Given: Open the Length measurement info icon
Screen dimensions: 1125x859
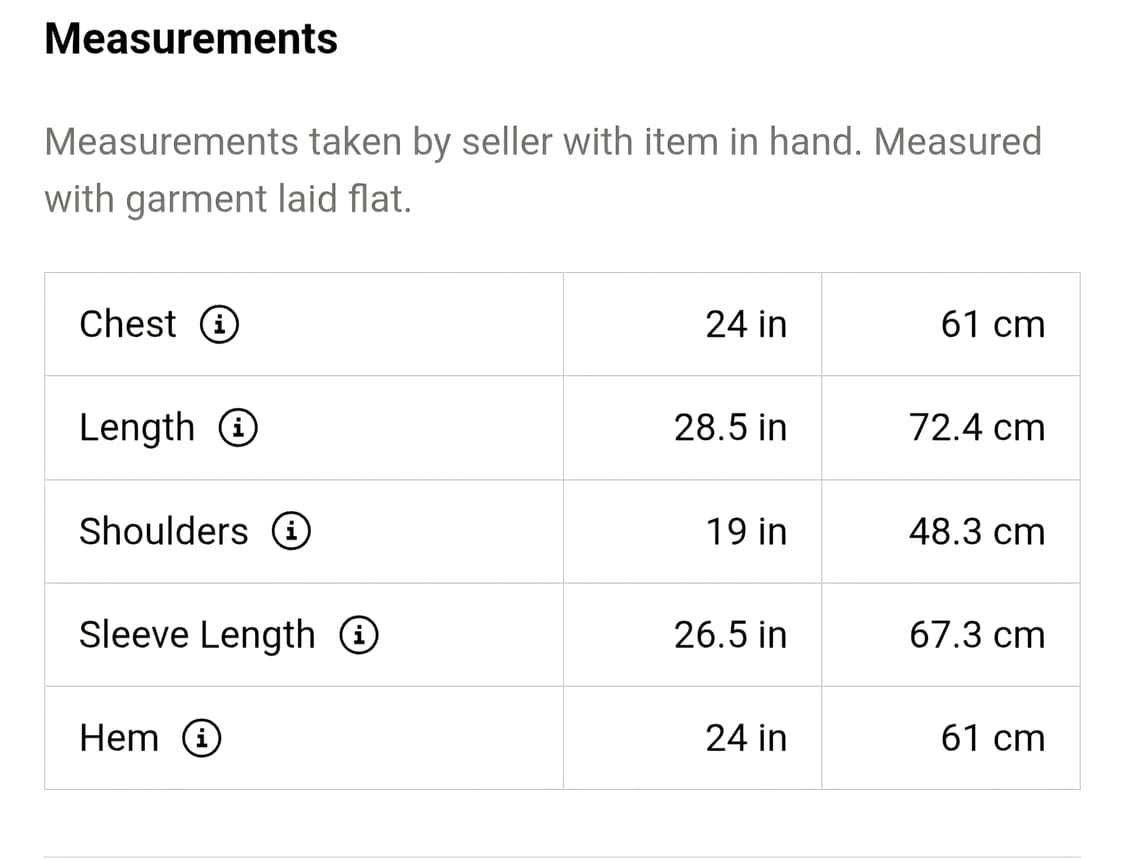Looking at the screenshot, I should click(x=239, y=428).
